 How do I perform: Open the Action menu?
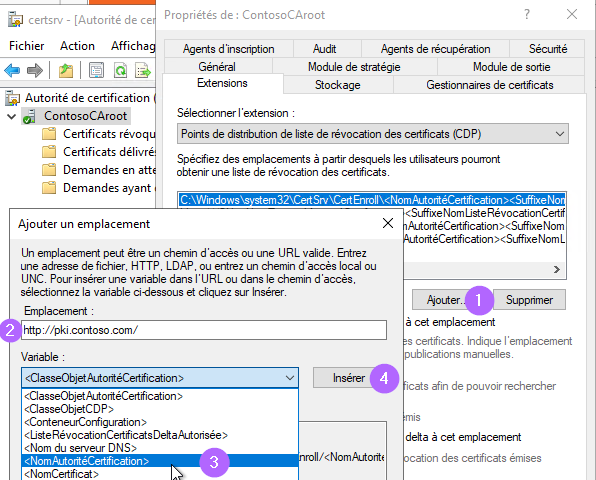point(77,46)
